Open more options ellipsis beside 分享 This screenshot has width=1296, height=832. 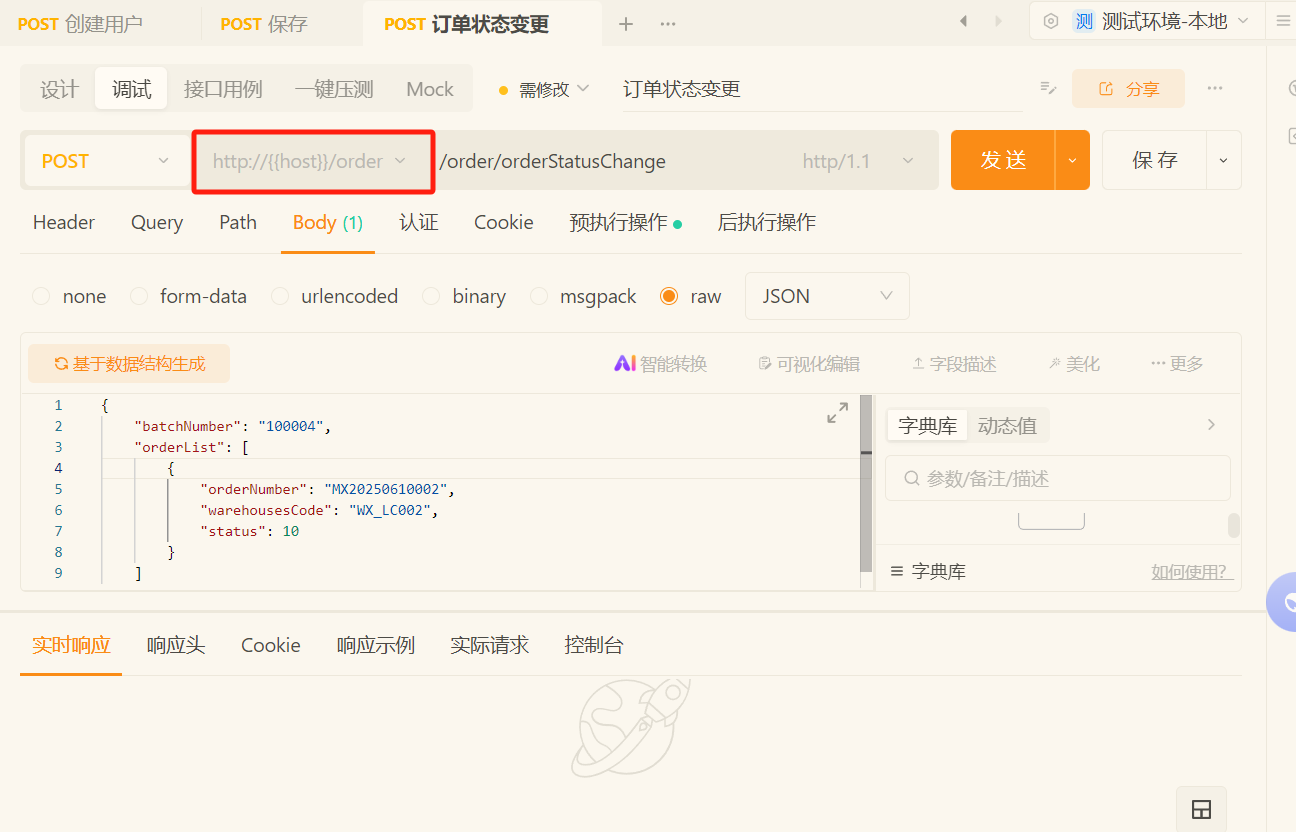[x=1215, y=88]
